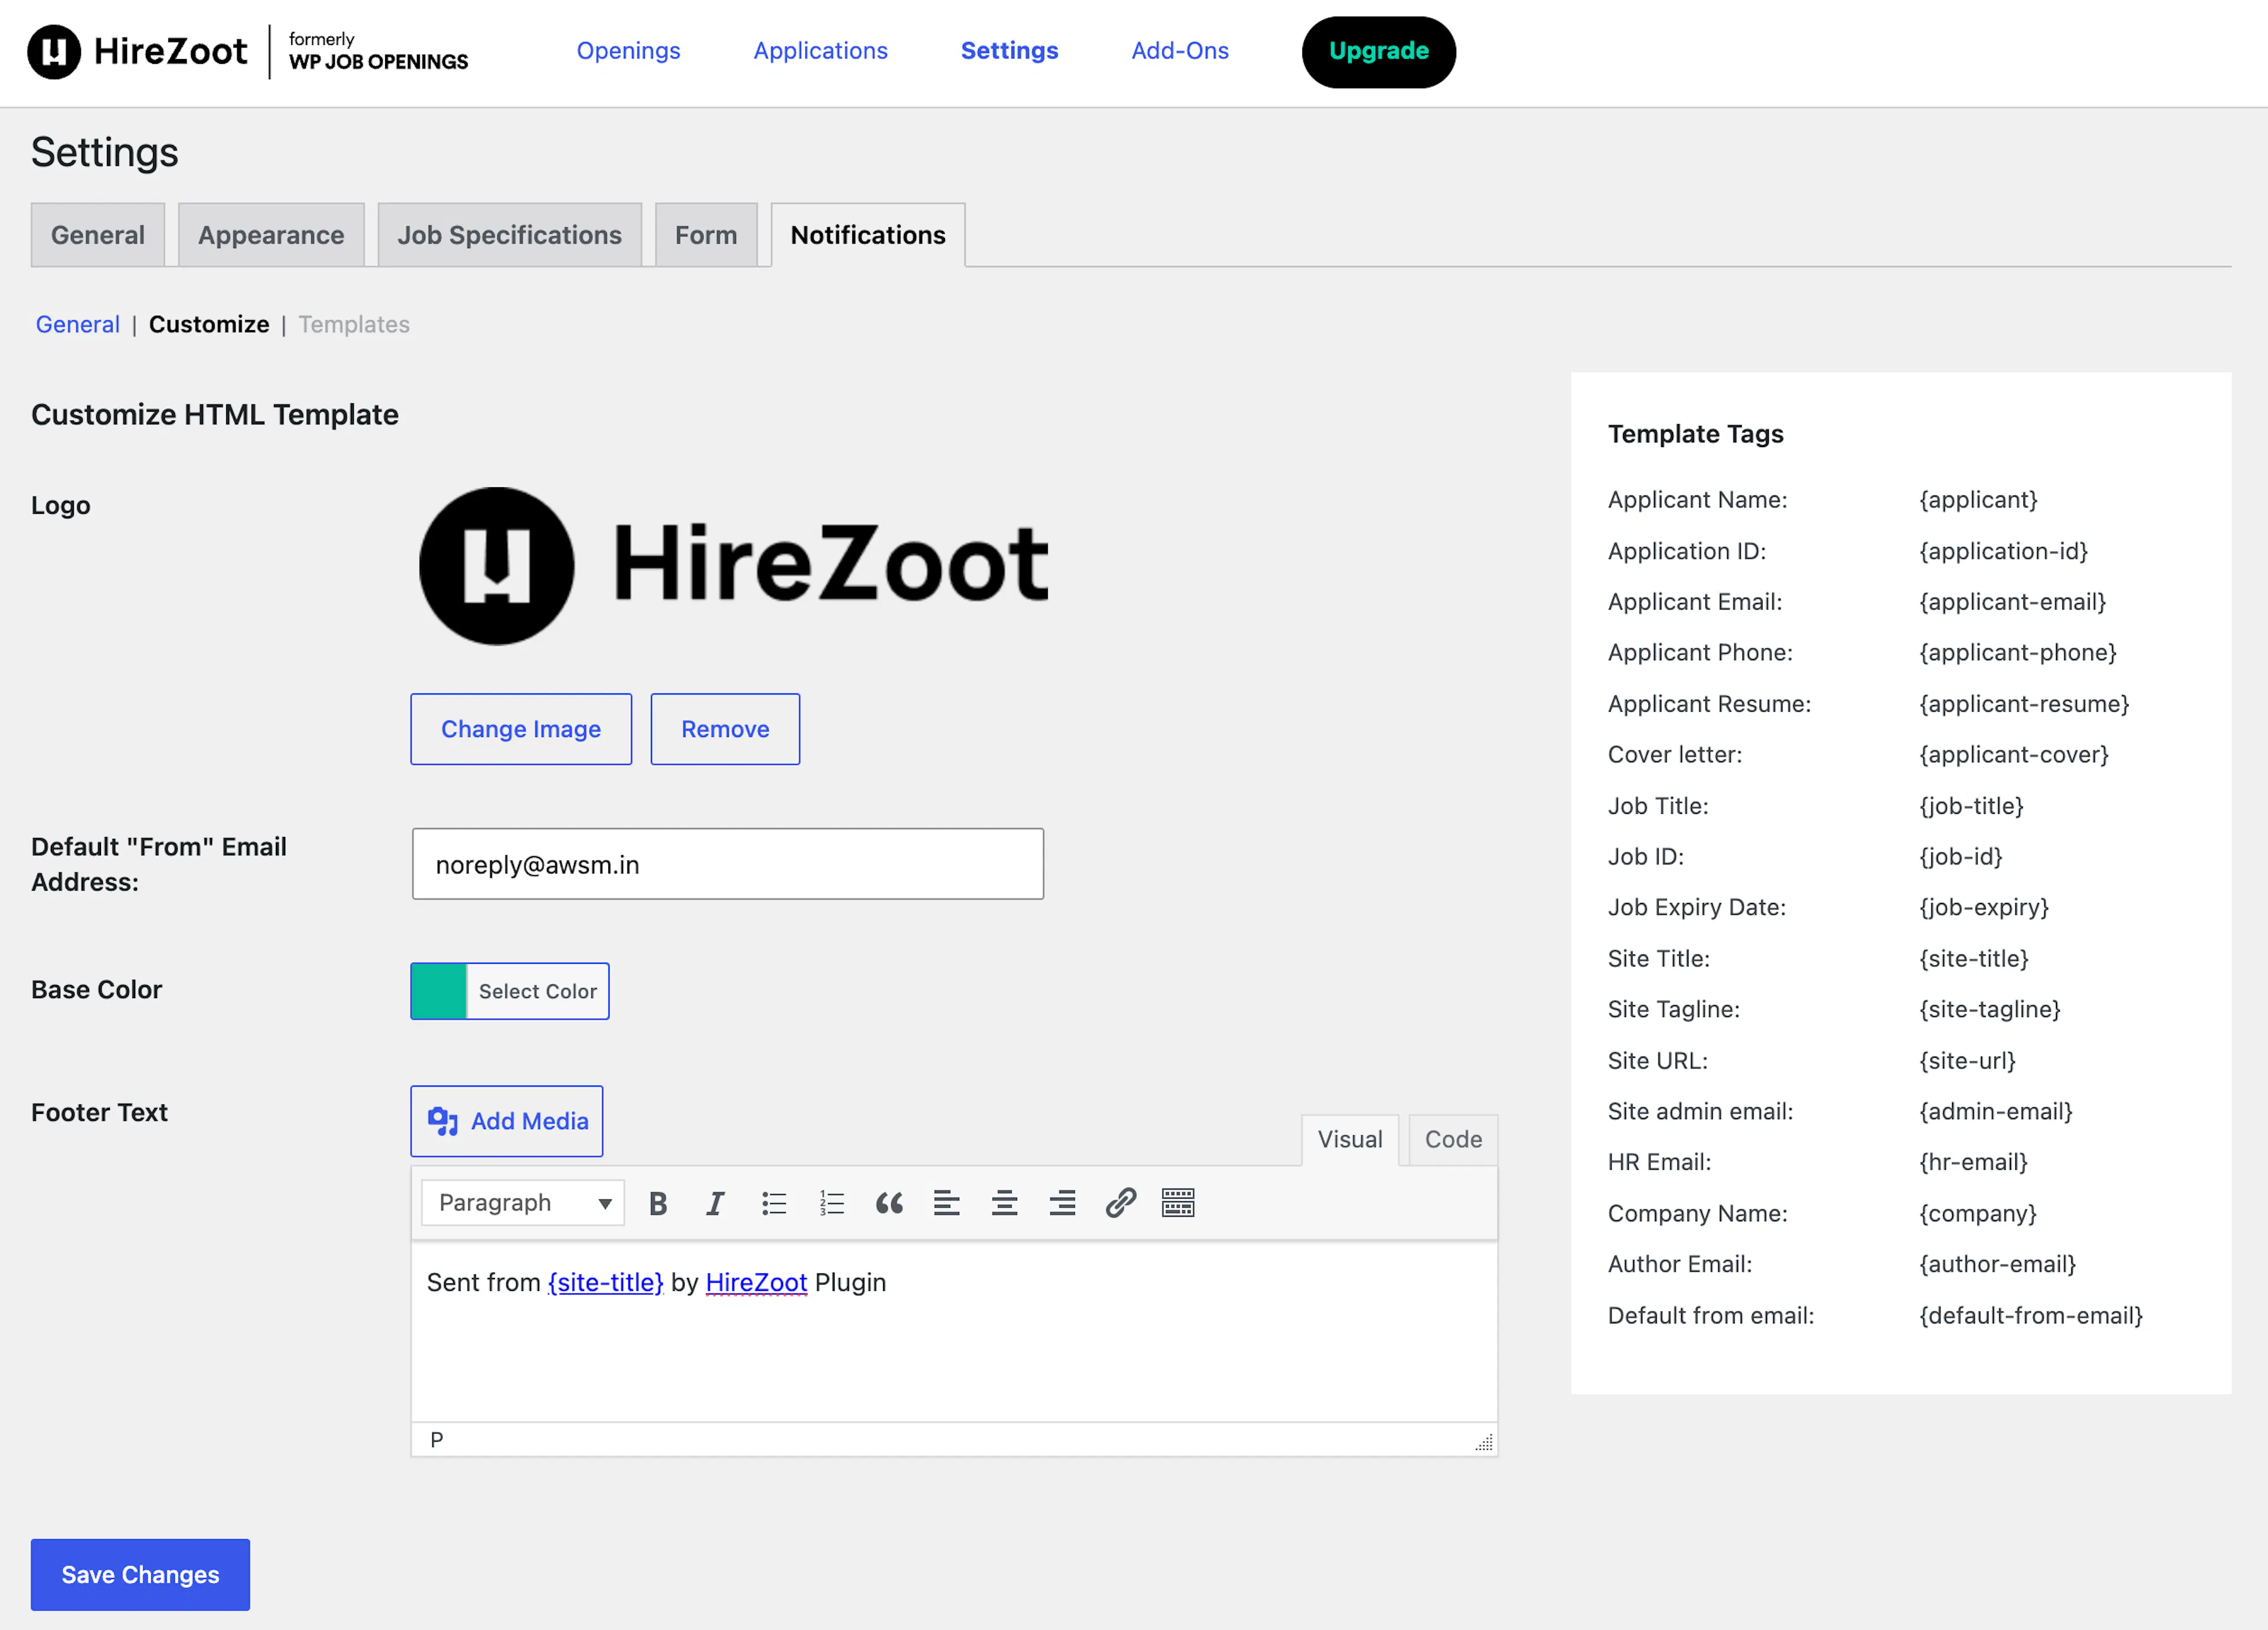The width and height of the screenshot is (2268, 1630).
Task: Click the Add Media button
Action: 507,1121
